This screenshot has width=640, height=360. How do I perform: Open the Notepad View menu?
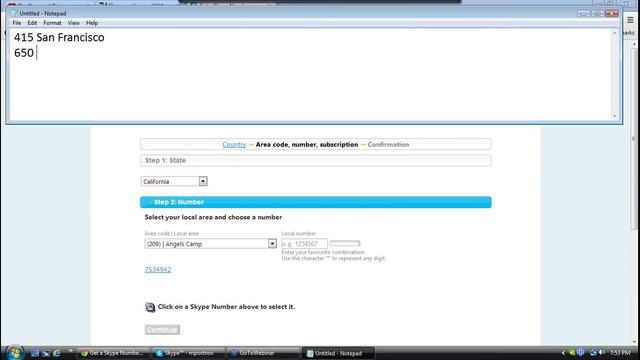point(73,23)
